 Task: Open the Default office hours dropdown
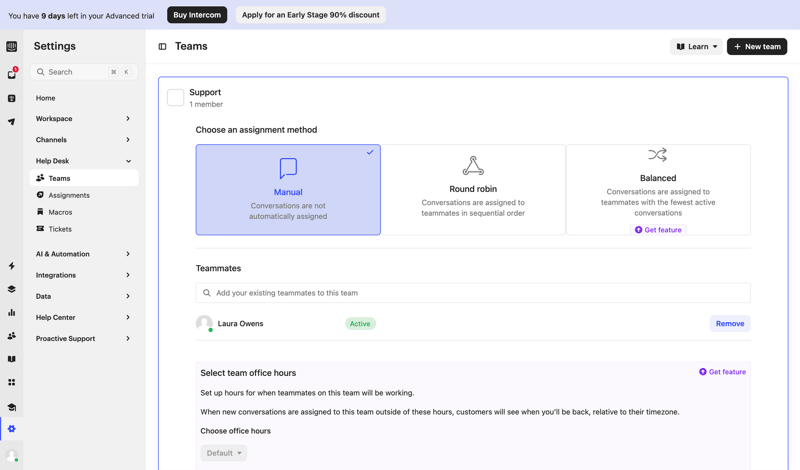click(223, 453)
